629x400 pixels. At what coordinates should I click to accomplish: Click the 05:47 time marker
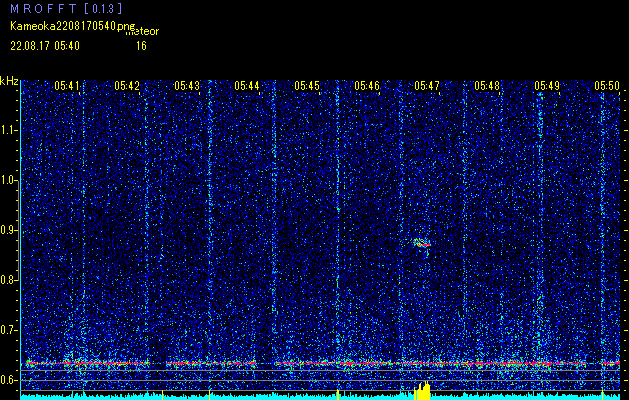(427, 85)
